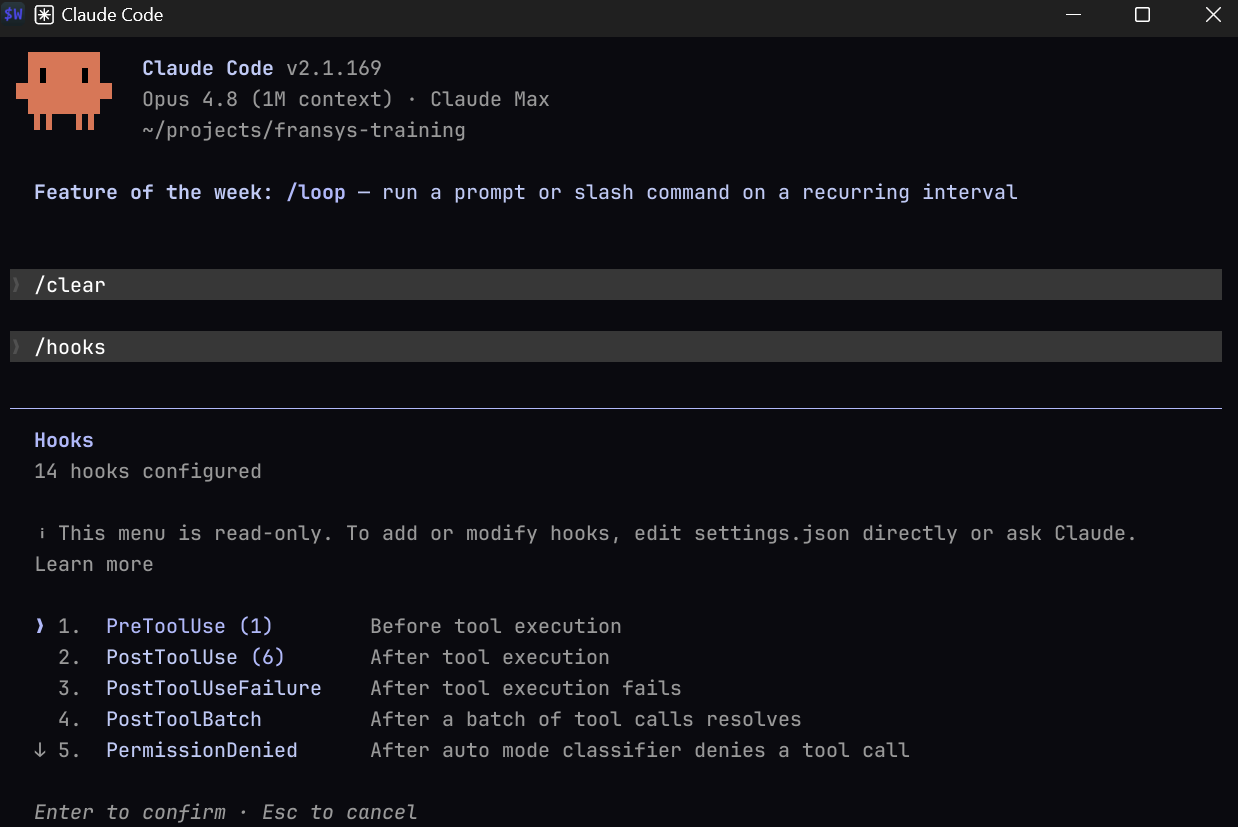1238x827 pixels.
Task: Click the info icon before 'This menu is read-only'
Action: click(41, 533)
